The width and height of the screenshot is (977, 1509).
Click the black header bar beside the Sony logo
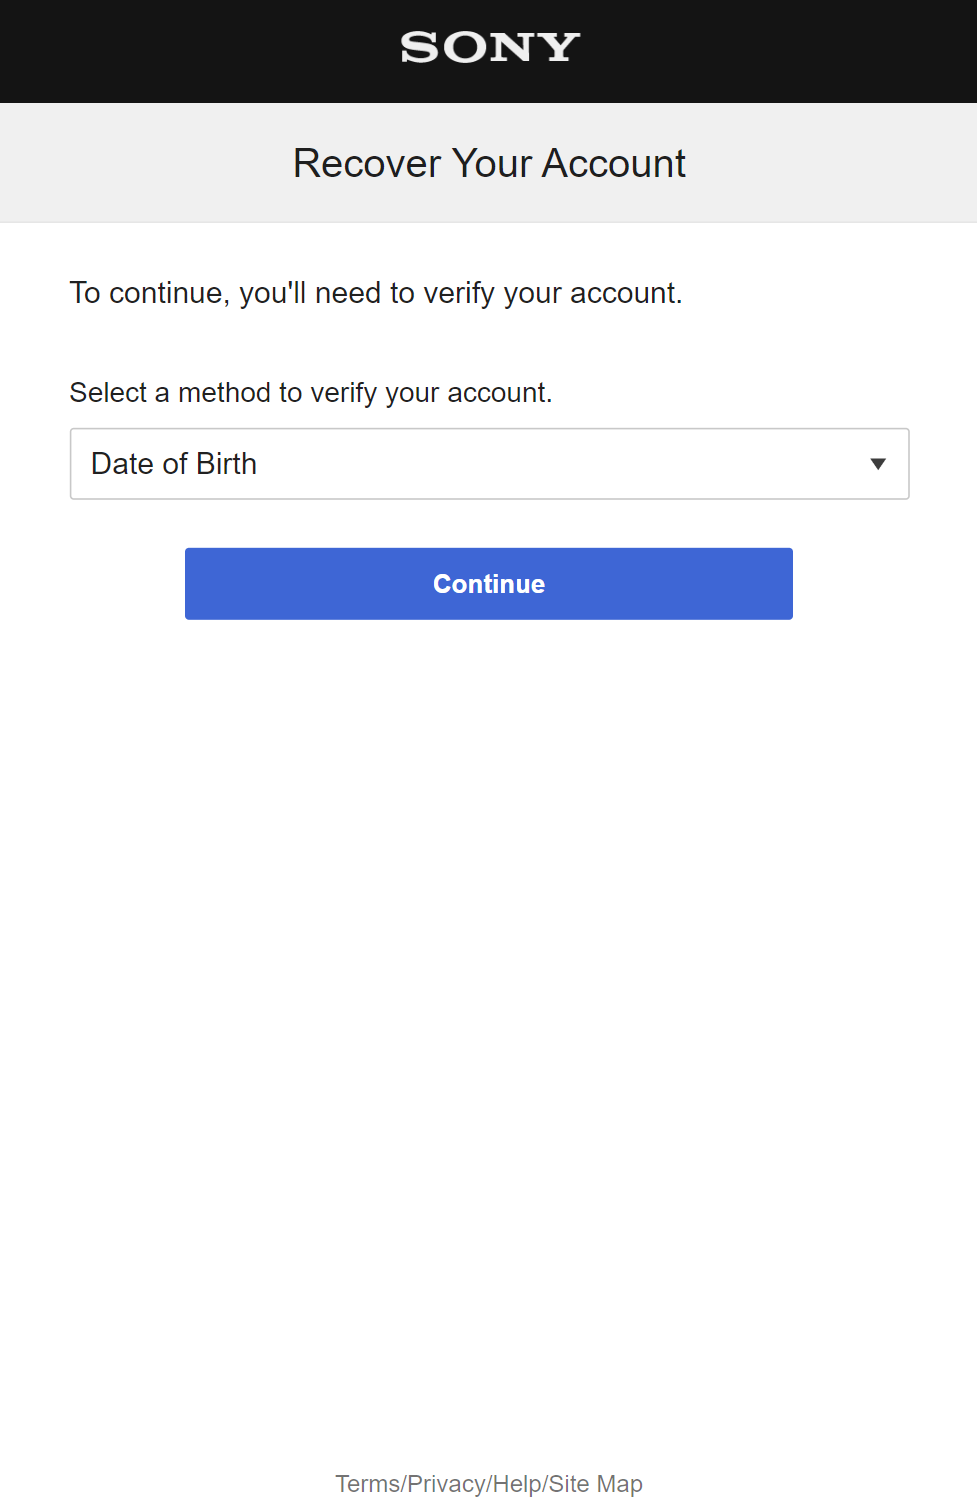coord(200,50)
